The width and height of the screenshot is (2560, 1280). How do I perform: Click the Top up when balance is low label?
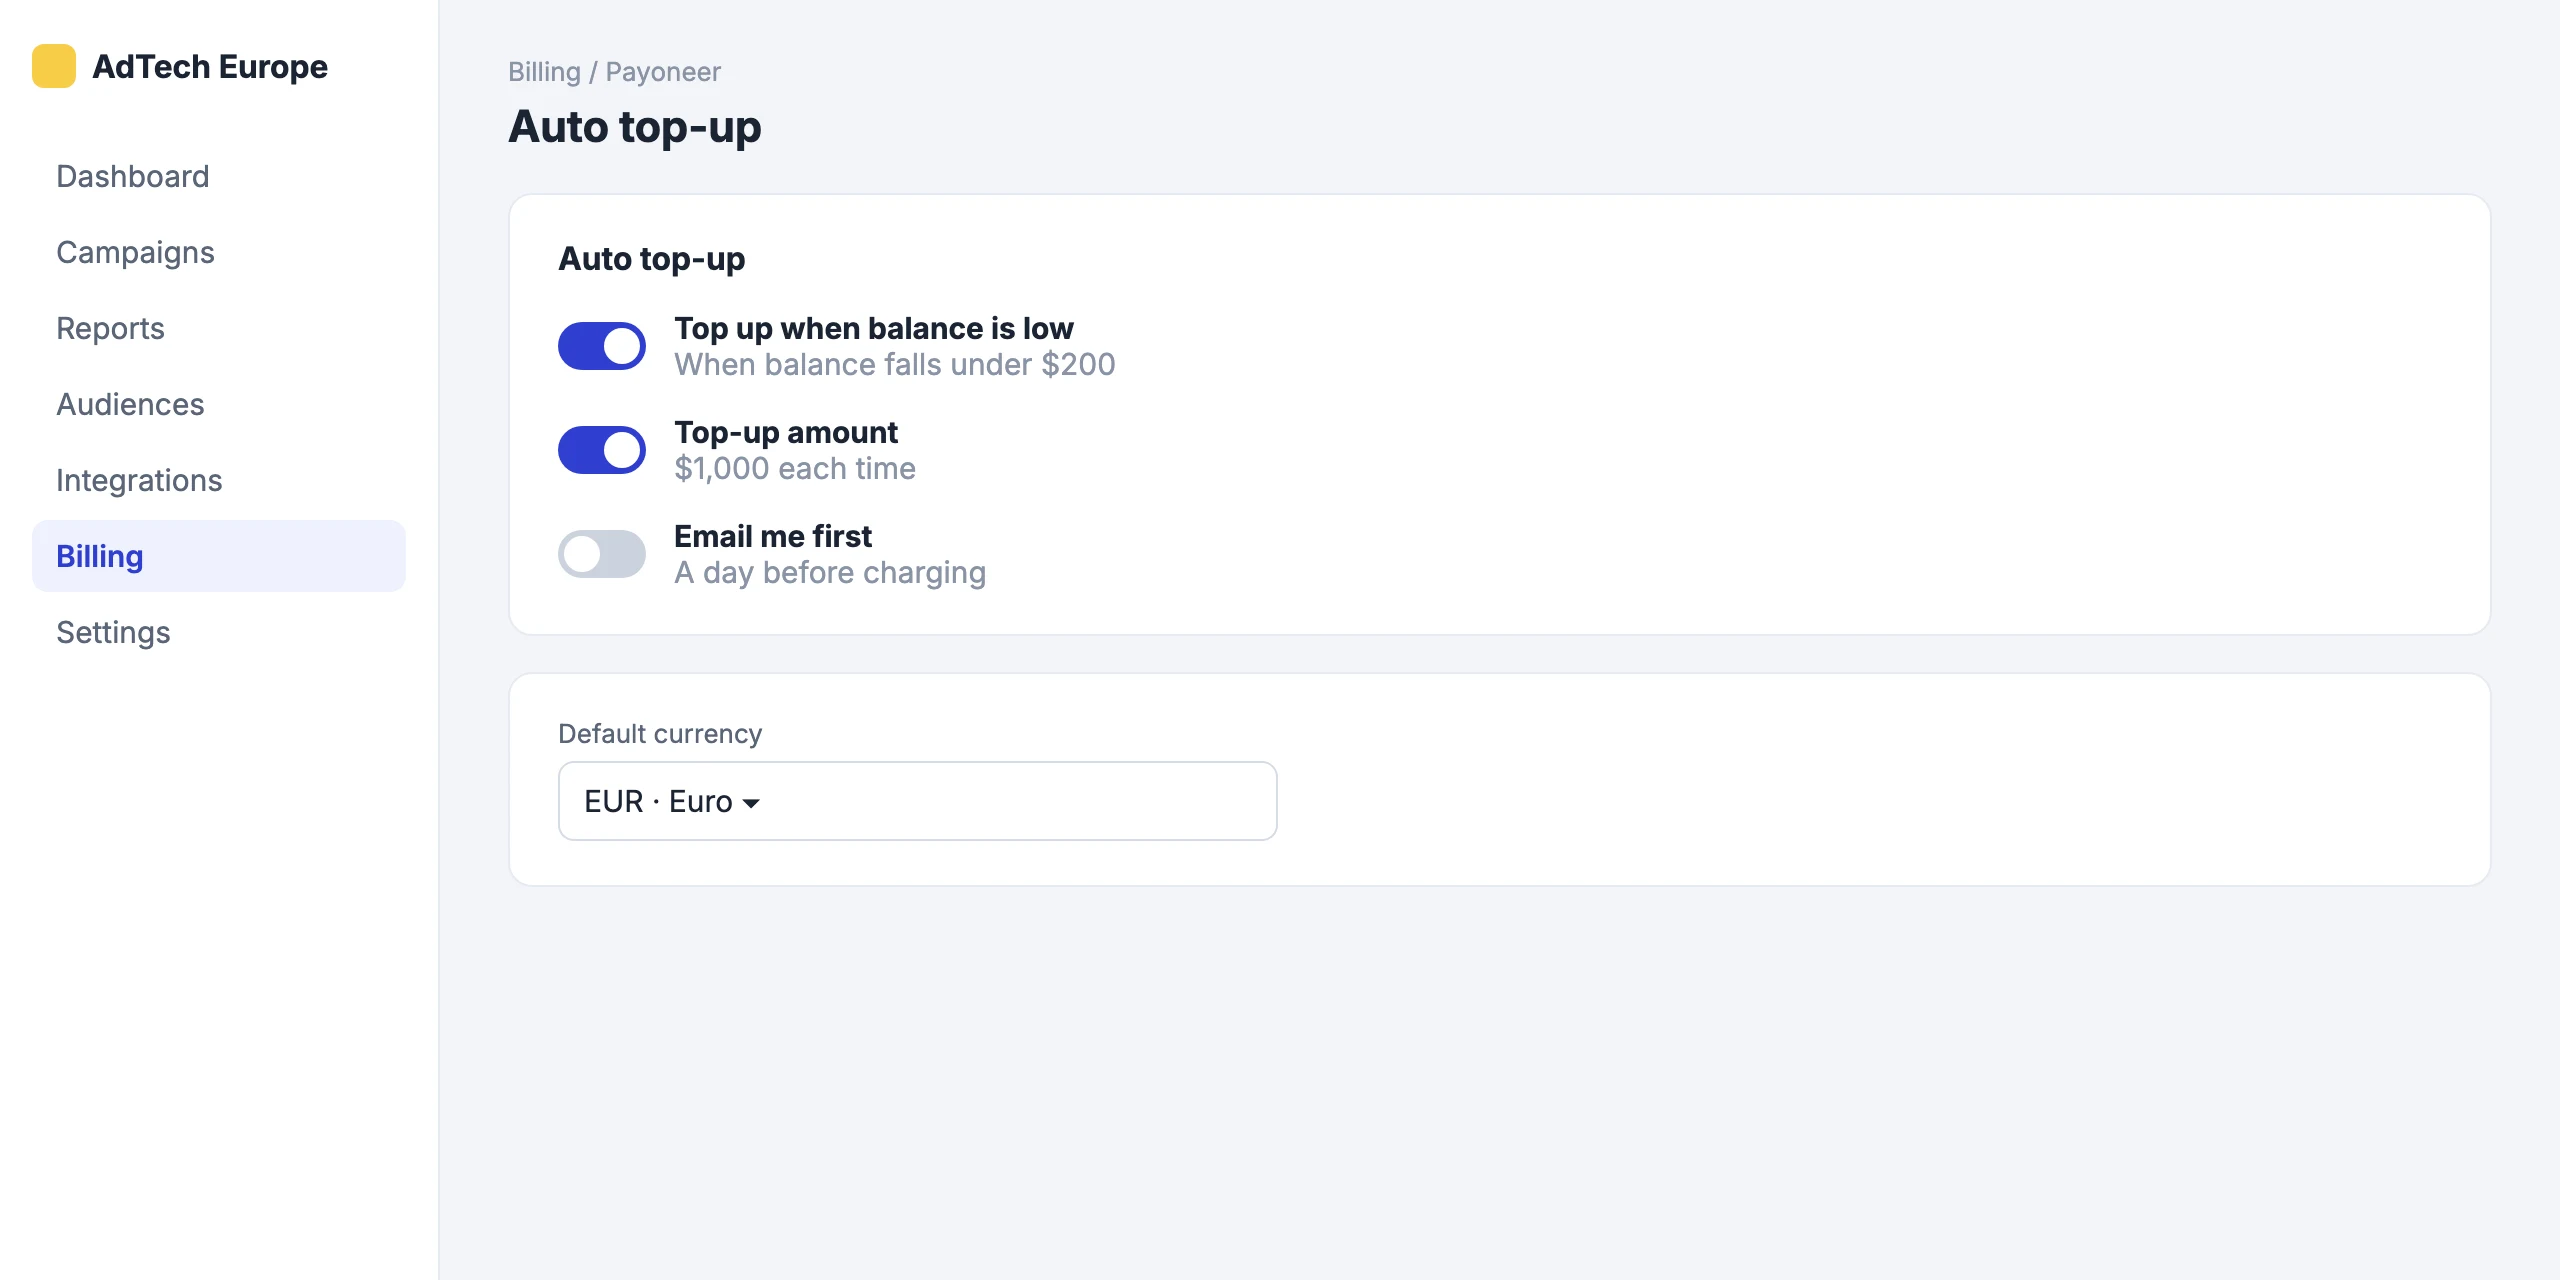pyautogui.click(x=874, y=328)
